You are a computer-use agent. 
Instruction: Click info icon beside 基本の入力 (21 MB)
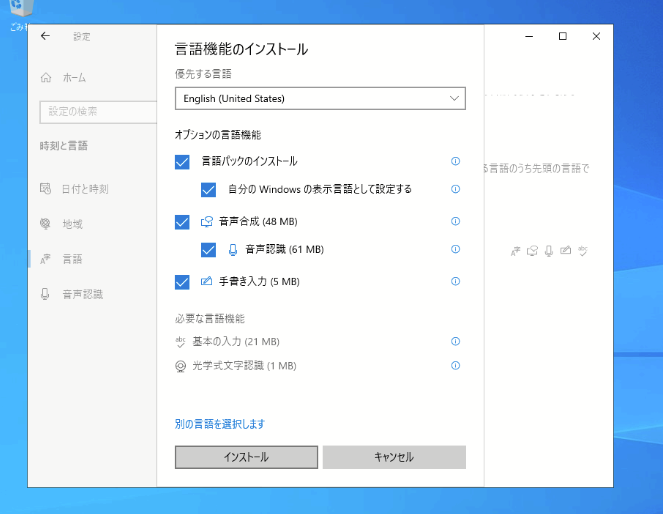455,342
